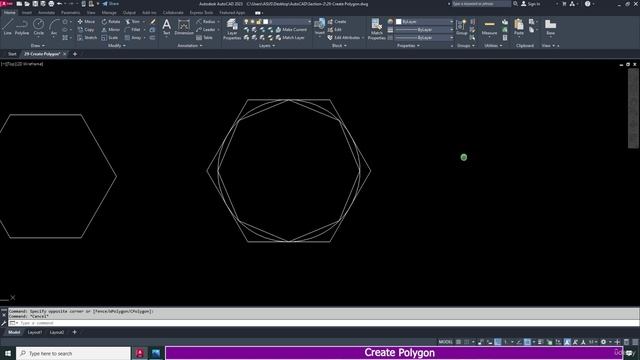Expand the Annotation panel
Screen dimensions: 640x360
point(190,46)
